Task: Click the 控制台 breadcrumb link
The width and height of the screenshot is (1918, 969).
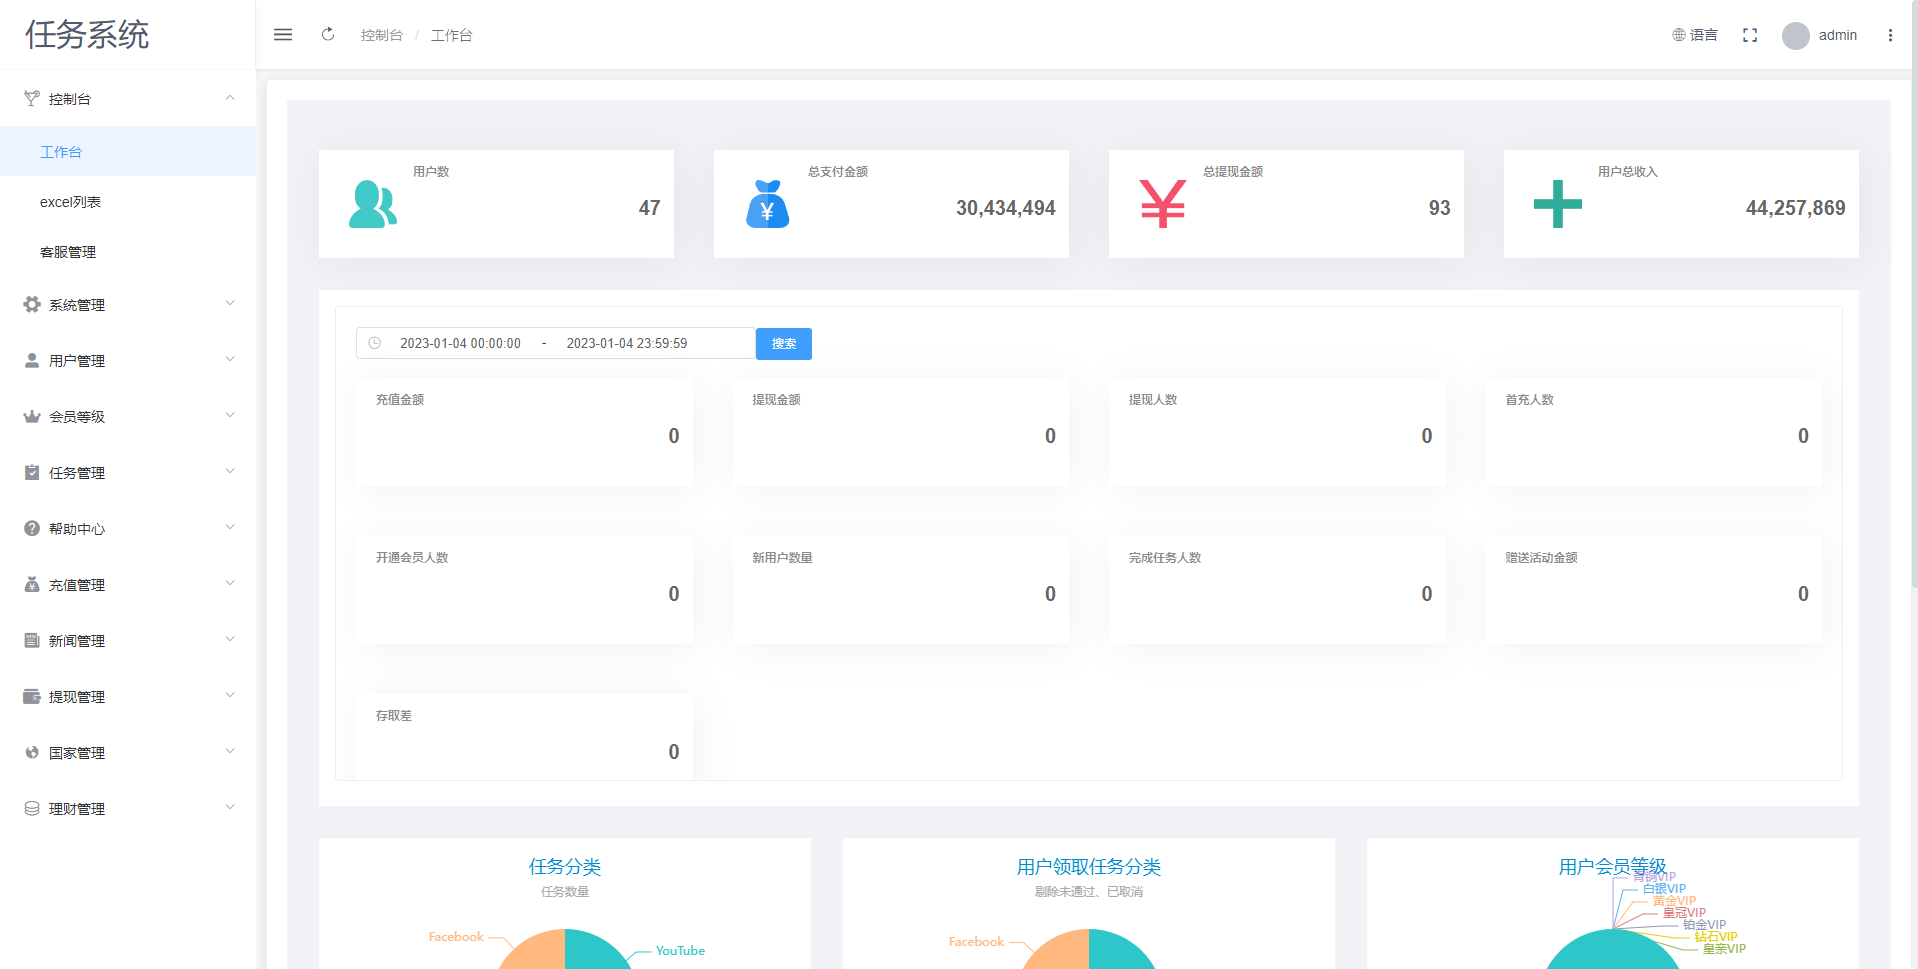Action: pos(381,35)
